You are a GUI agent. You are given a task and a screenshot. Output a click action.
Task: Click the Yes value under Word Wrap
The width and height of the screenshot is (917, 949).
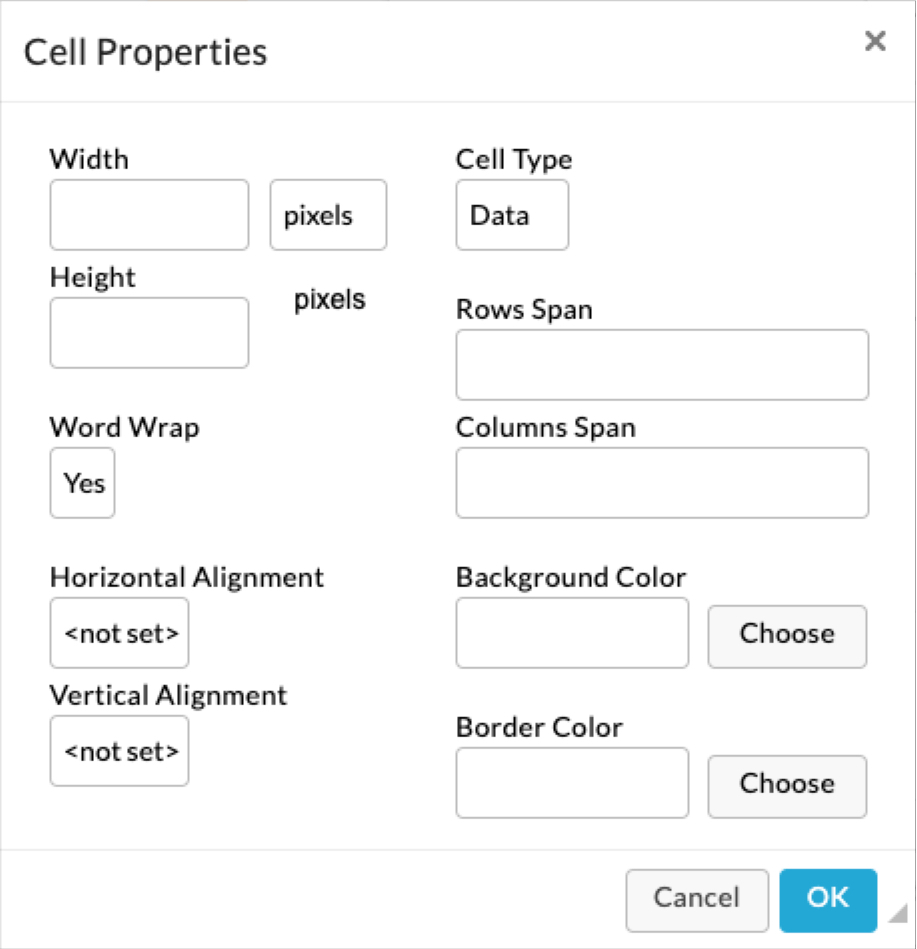click(x=82, y=483)
